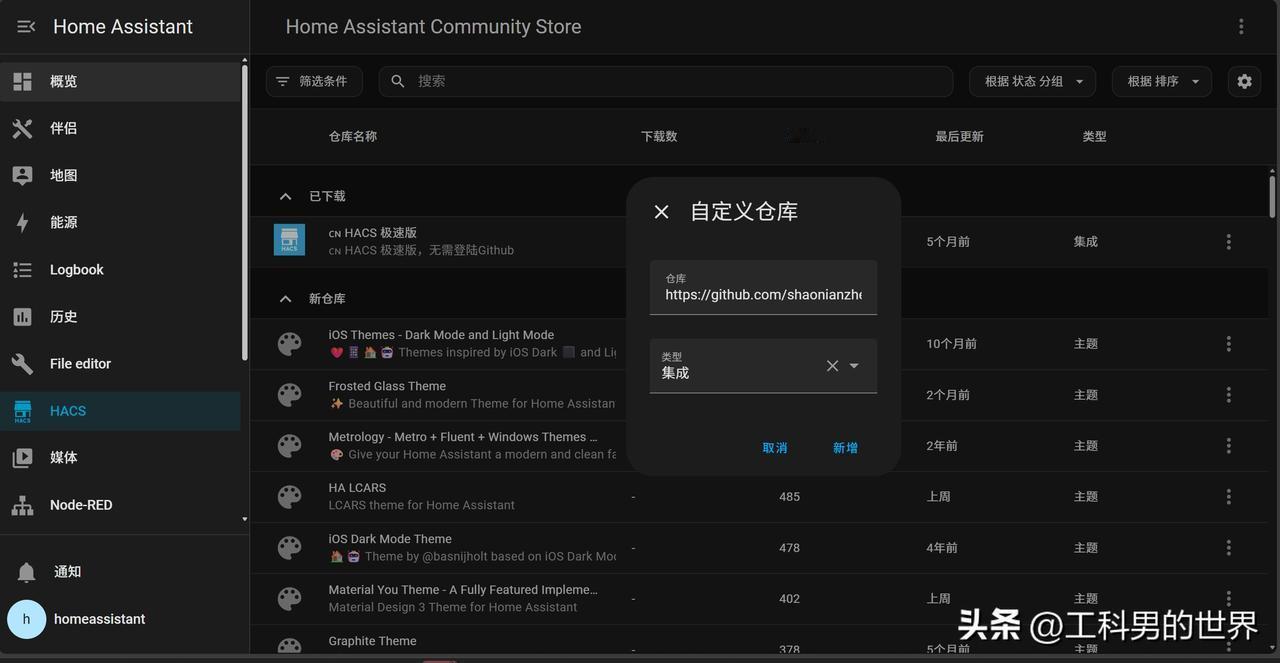Click the 10个月前 last-updated cell
Image resolution: width=1280 pixels, height=663 pixels.
coord(951,344)
